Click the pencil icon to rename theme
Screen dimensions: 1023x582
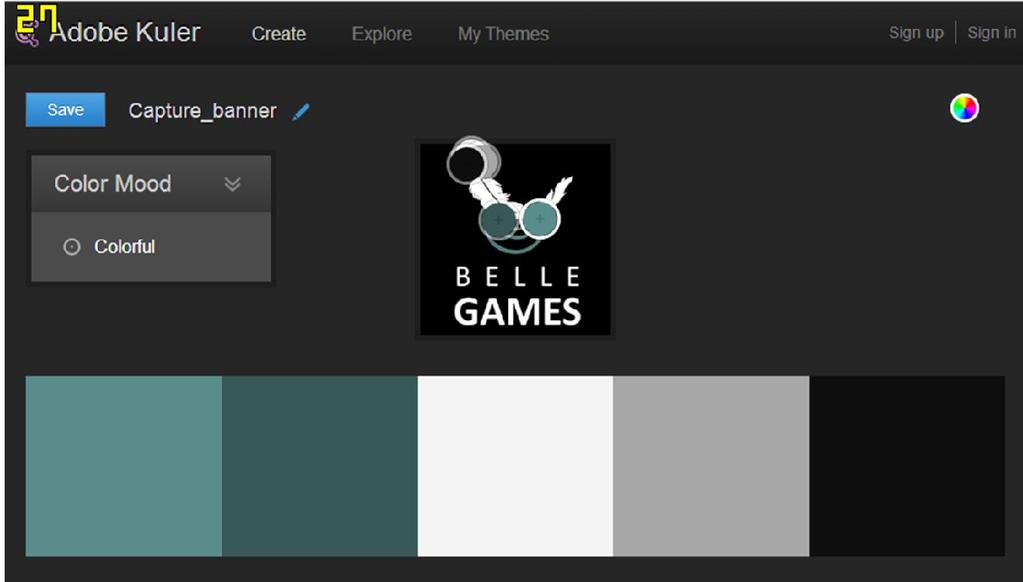pos(301,112)
